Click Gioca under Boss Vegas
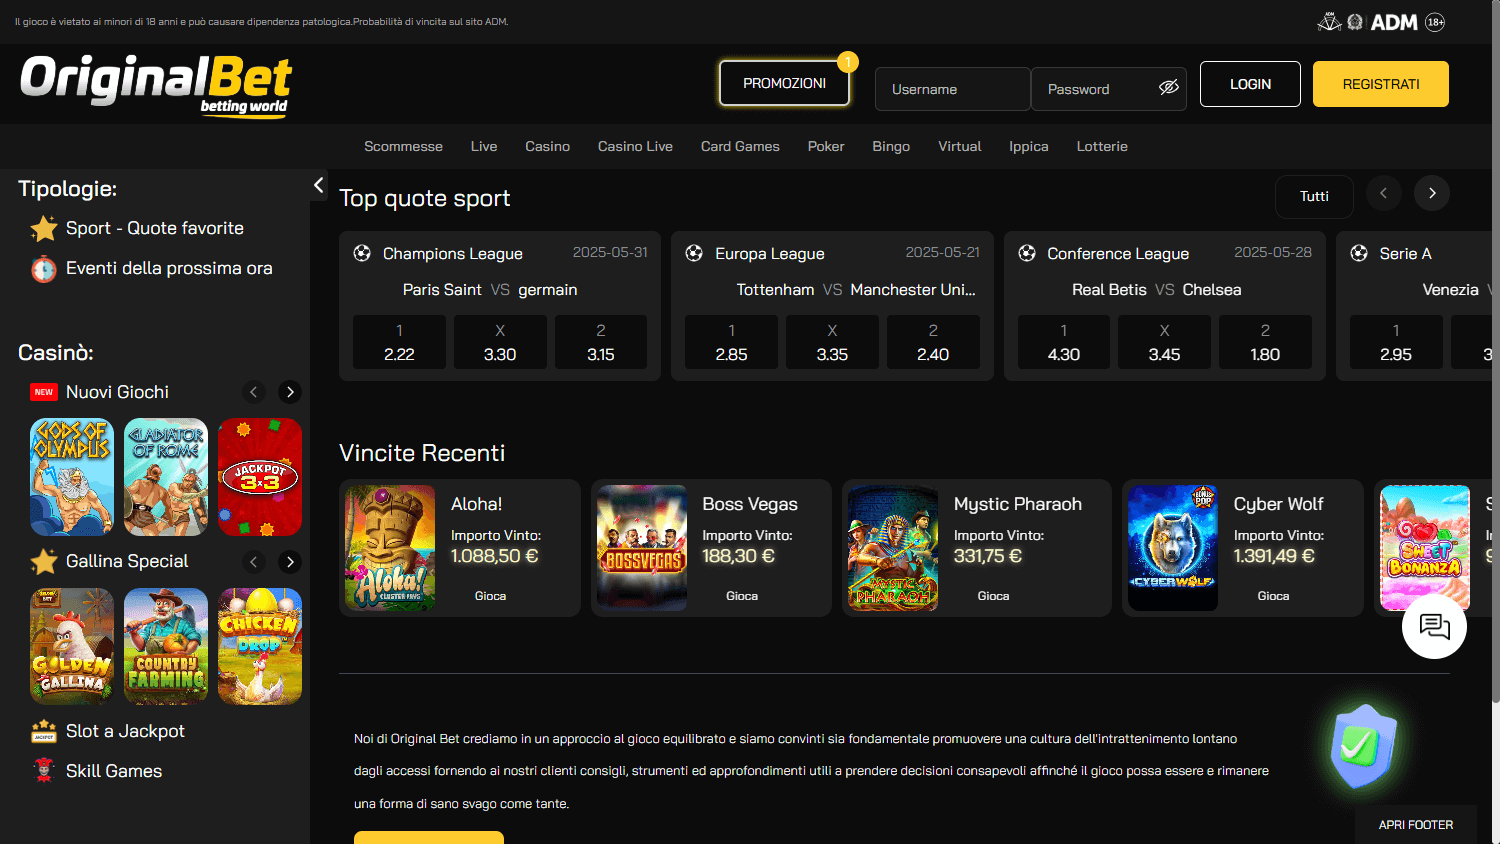The height and width of the screenshot is (844, 1500). coord(742,596)
